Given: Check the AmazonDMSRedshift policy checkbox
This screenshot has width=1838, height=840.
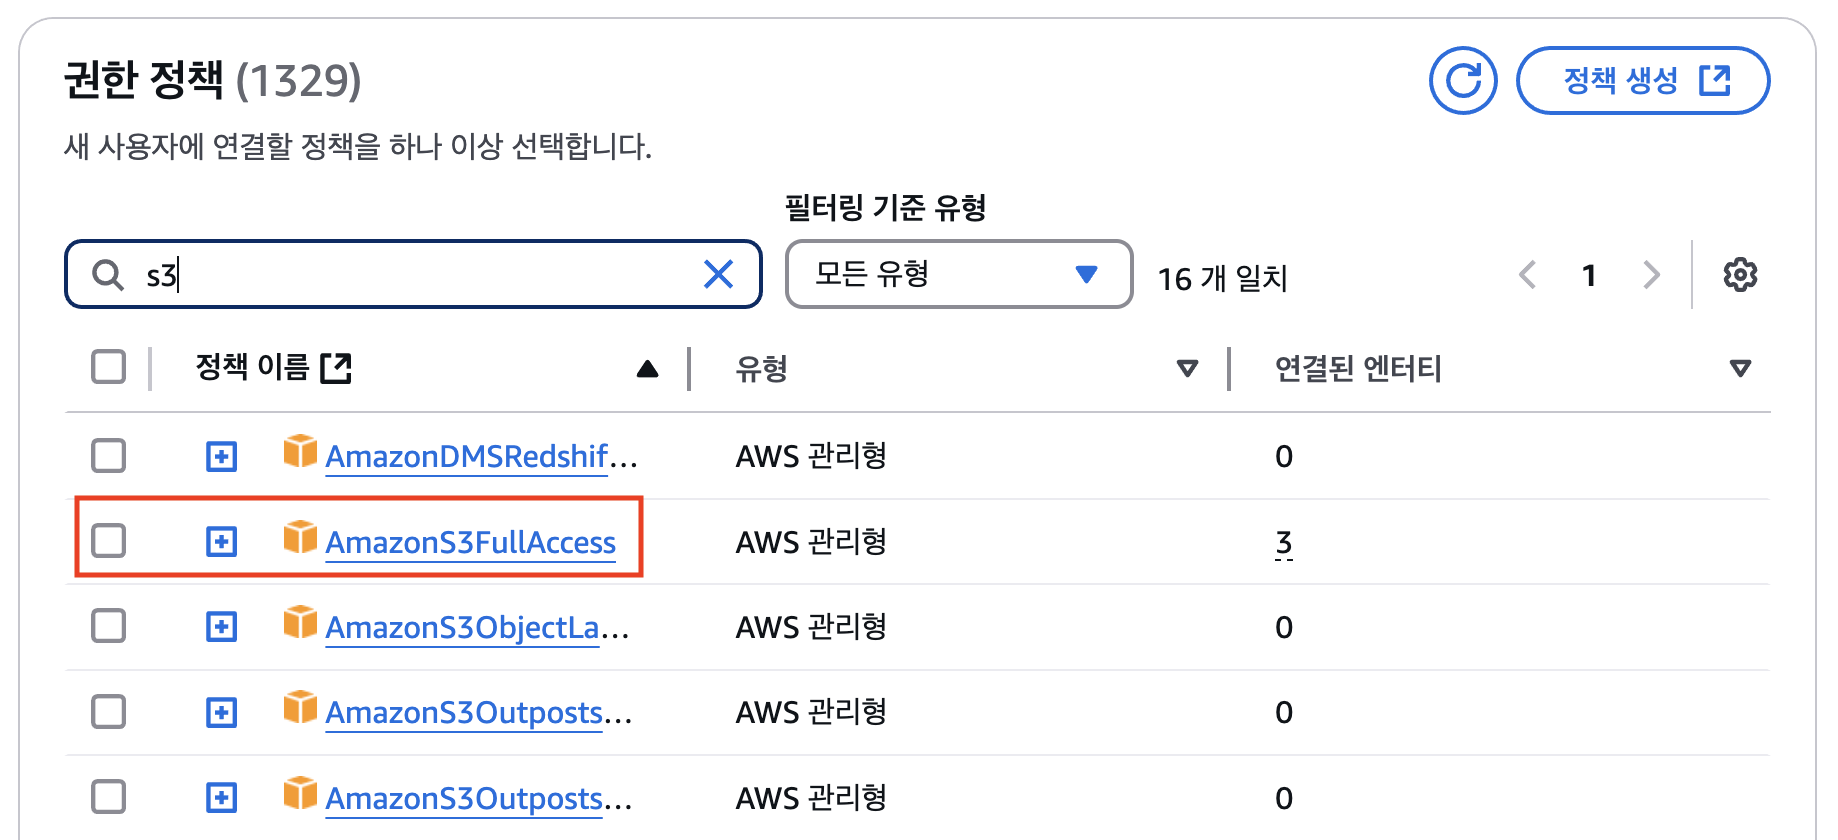Looking at the screenshot, I should click(108, 456).
